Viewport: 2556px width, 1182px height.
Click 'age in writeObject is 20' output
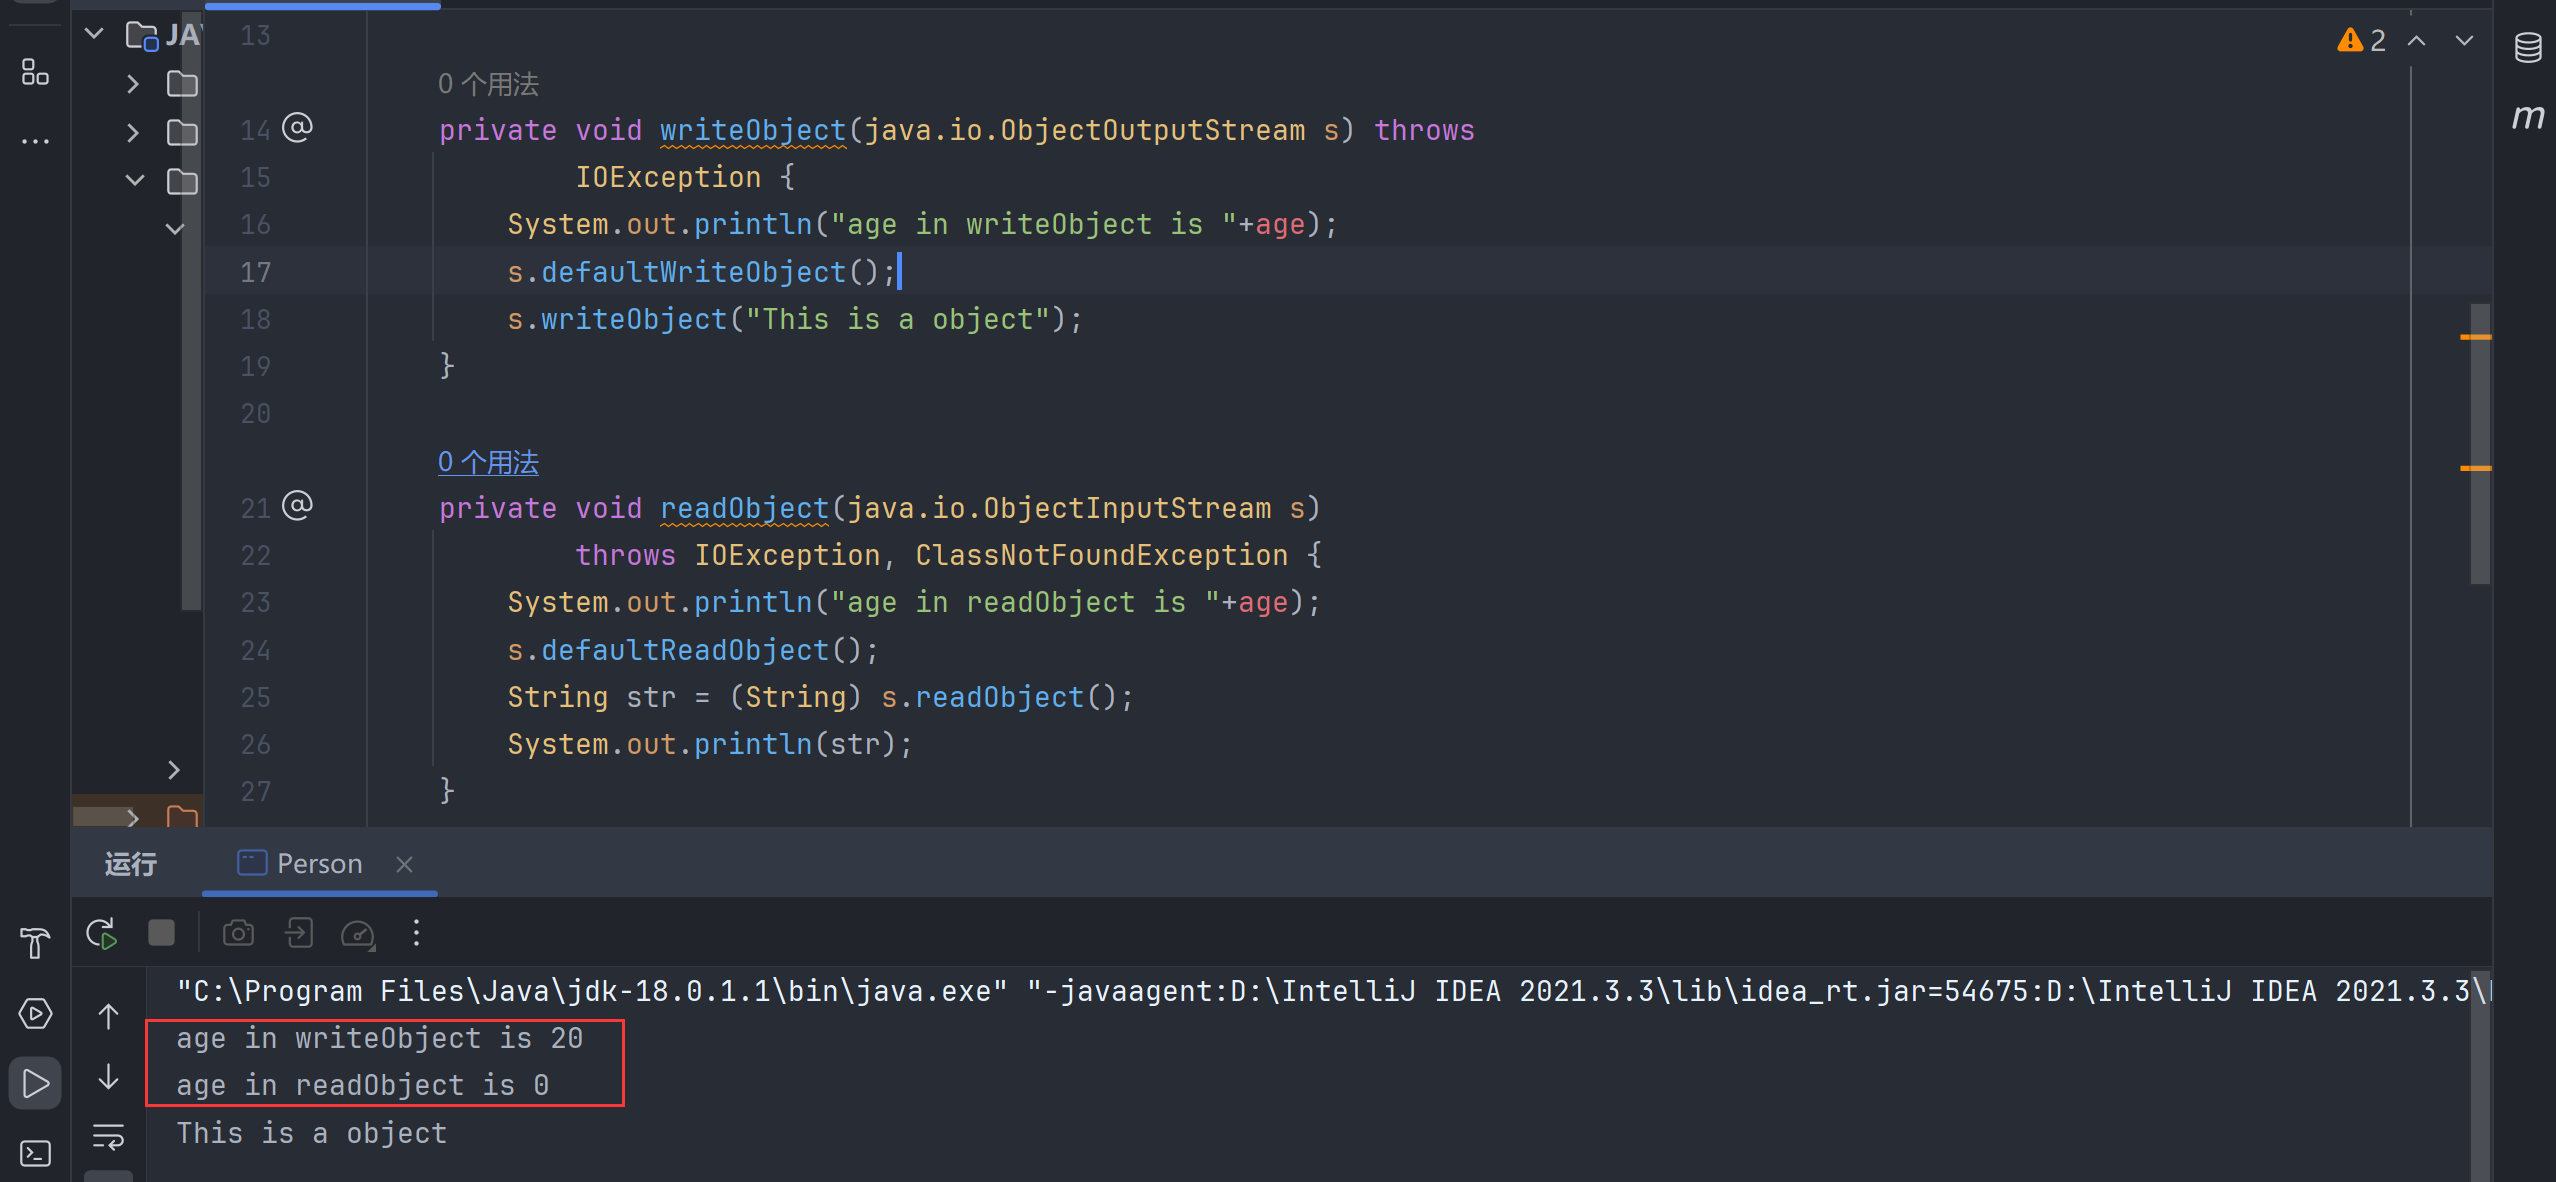[380, 1039]
